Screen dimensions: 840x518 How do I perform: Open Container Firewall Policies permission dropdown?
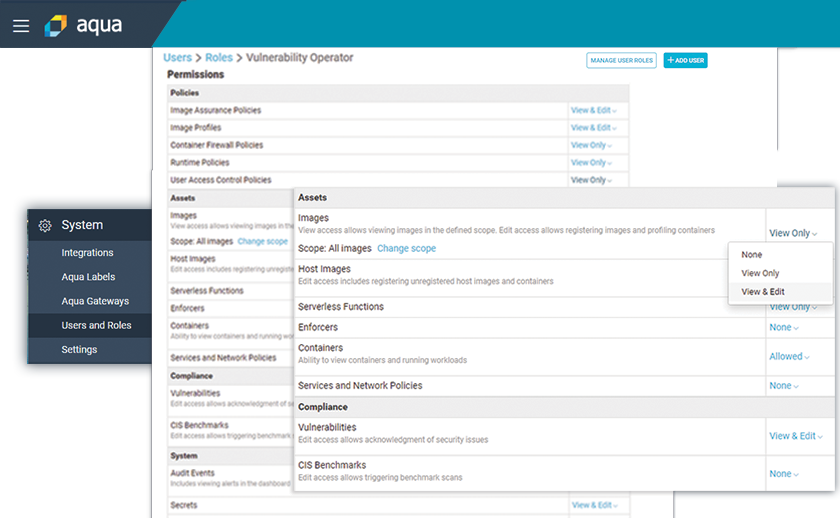591,145
